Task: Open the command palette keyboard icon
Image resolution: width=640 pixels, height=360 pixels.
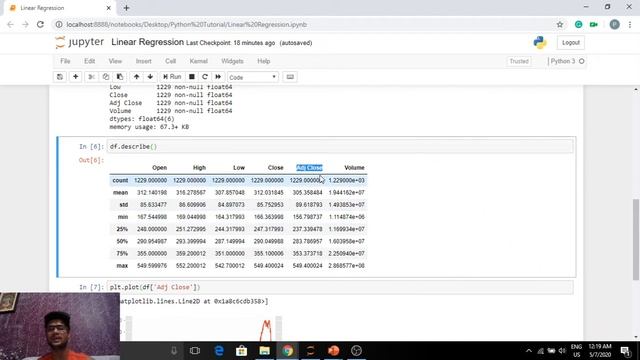Action: 290,77
